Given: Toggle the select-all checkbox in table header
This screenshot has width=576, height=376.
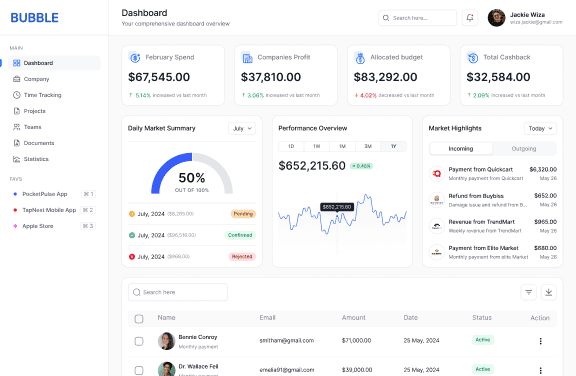Looking at the screenshot, I should [139, 319].
